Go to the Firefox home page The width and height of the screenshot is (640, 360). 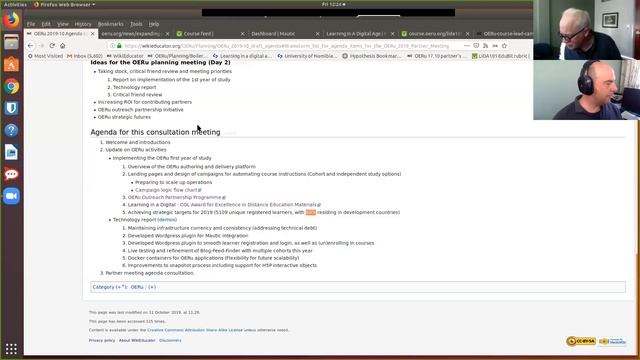tap(62, 46)
